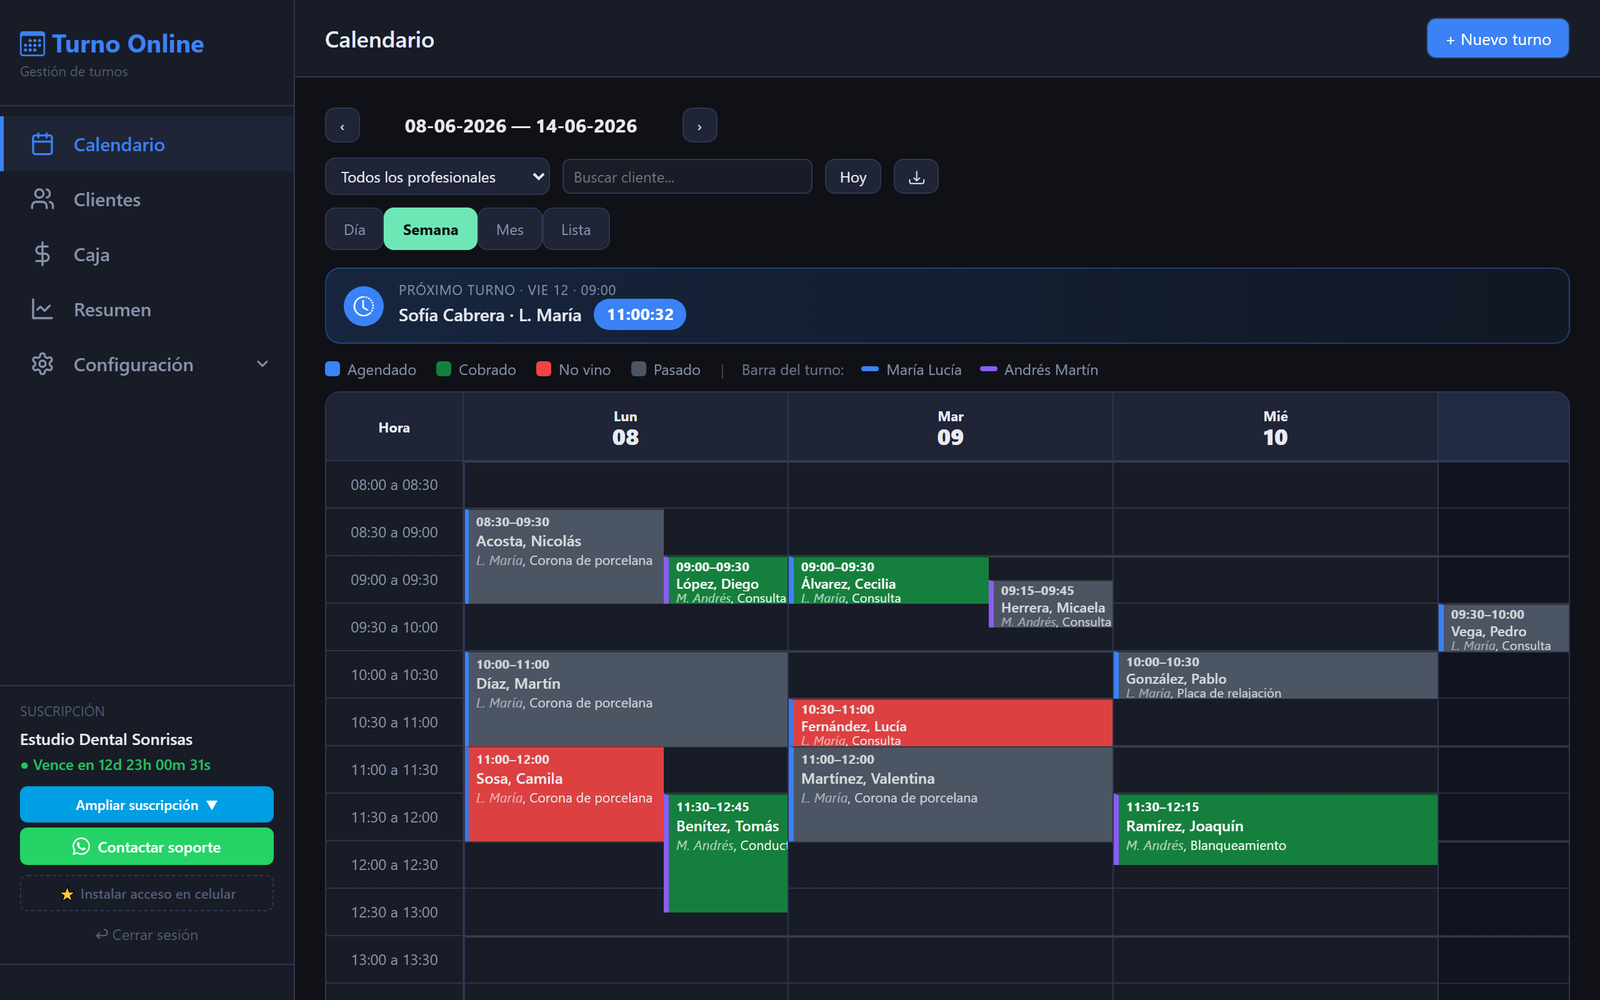Go to previous week arrow
The width and height of the screenshot is (1600, 1000).
342,126
